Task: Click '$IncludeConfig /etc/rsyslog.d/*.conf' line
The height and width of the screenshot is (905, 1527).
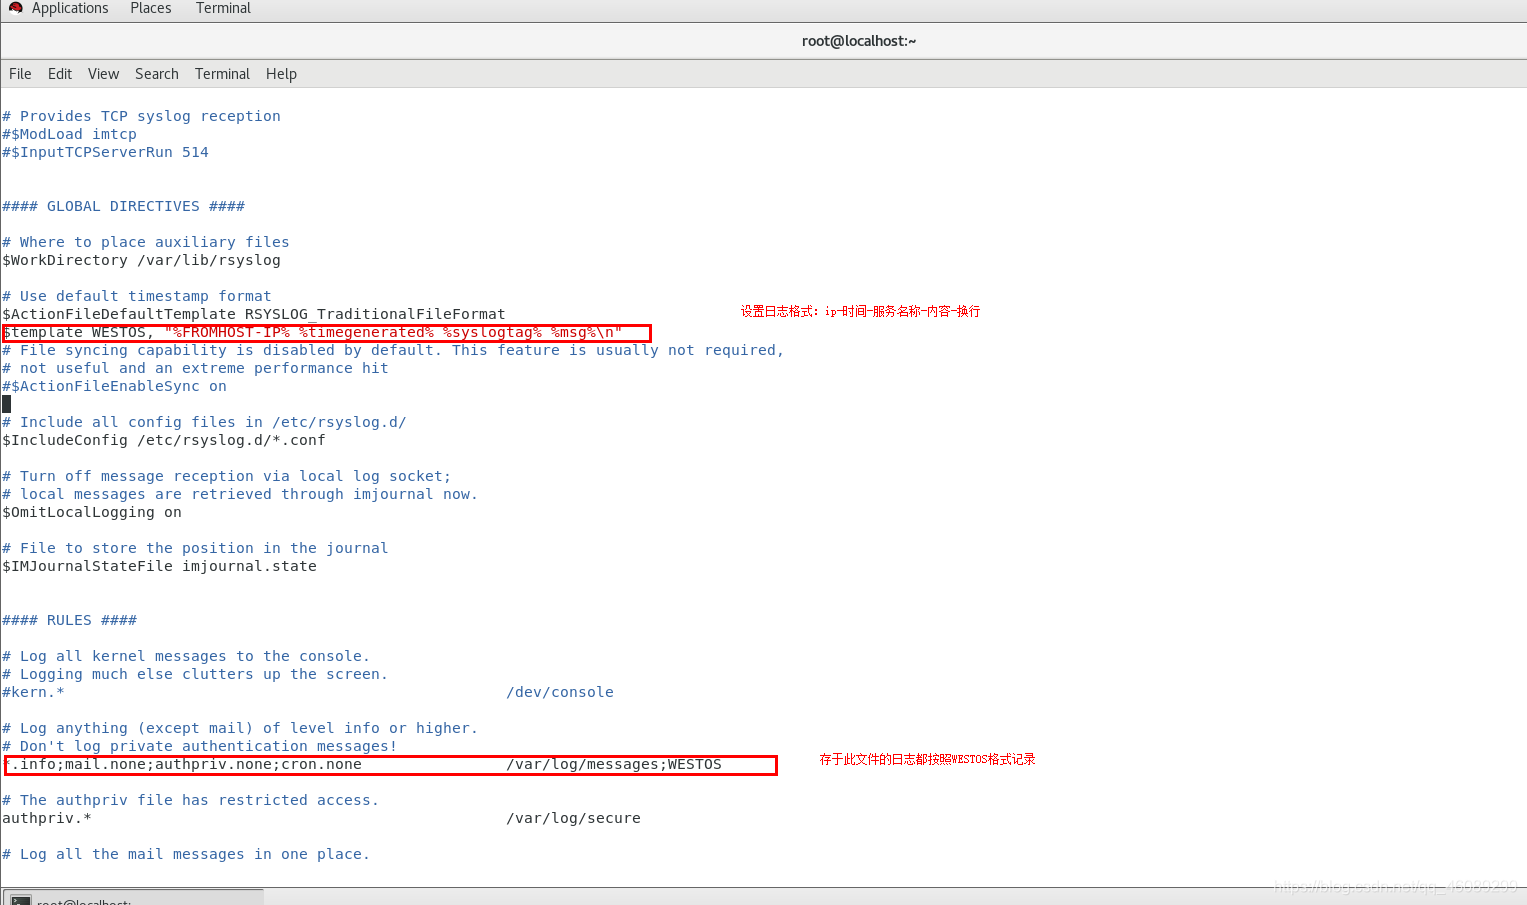Action: pyautogui.click(x=164, y=440)
